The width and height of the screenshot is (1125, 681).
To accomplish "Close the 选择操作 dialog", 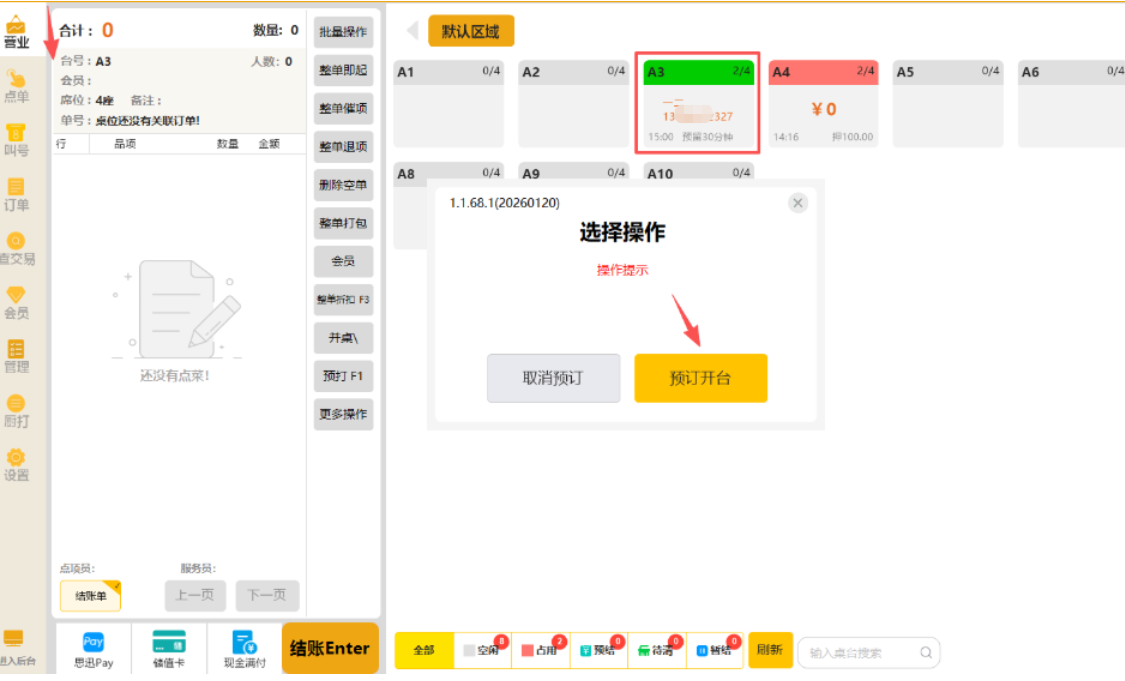I will click(x=797, y=203).
